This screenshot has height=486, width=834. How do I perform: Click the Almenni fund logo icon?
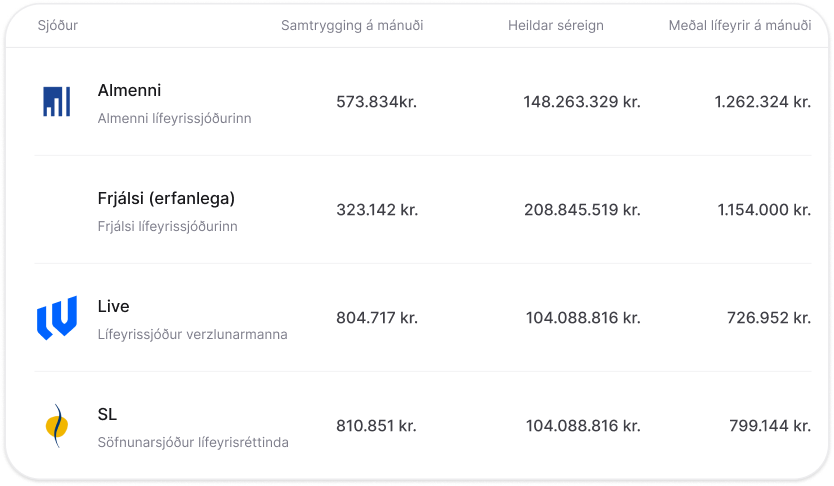pos(56,102)
